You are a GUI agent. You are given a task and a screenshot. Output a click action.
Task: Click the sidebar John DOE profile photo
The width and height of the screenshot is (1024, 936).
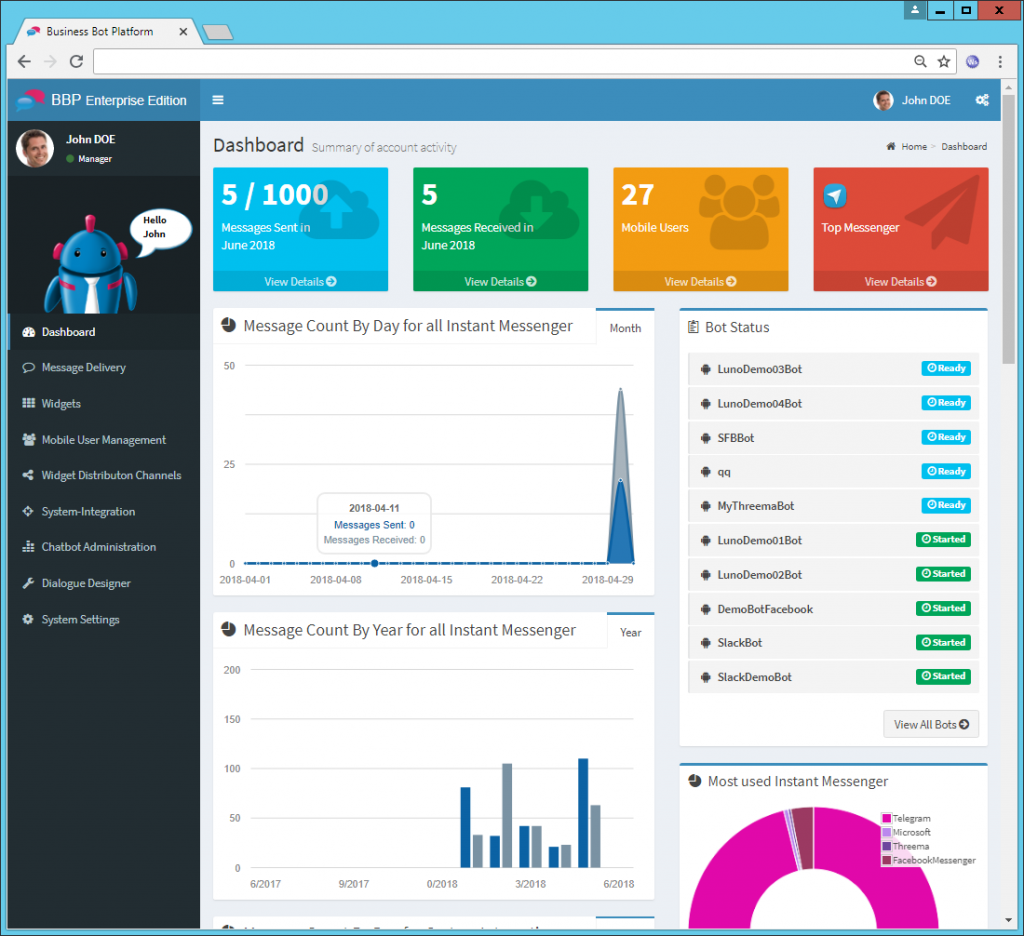click(x=35, y=148)
